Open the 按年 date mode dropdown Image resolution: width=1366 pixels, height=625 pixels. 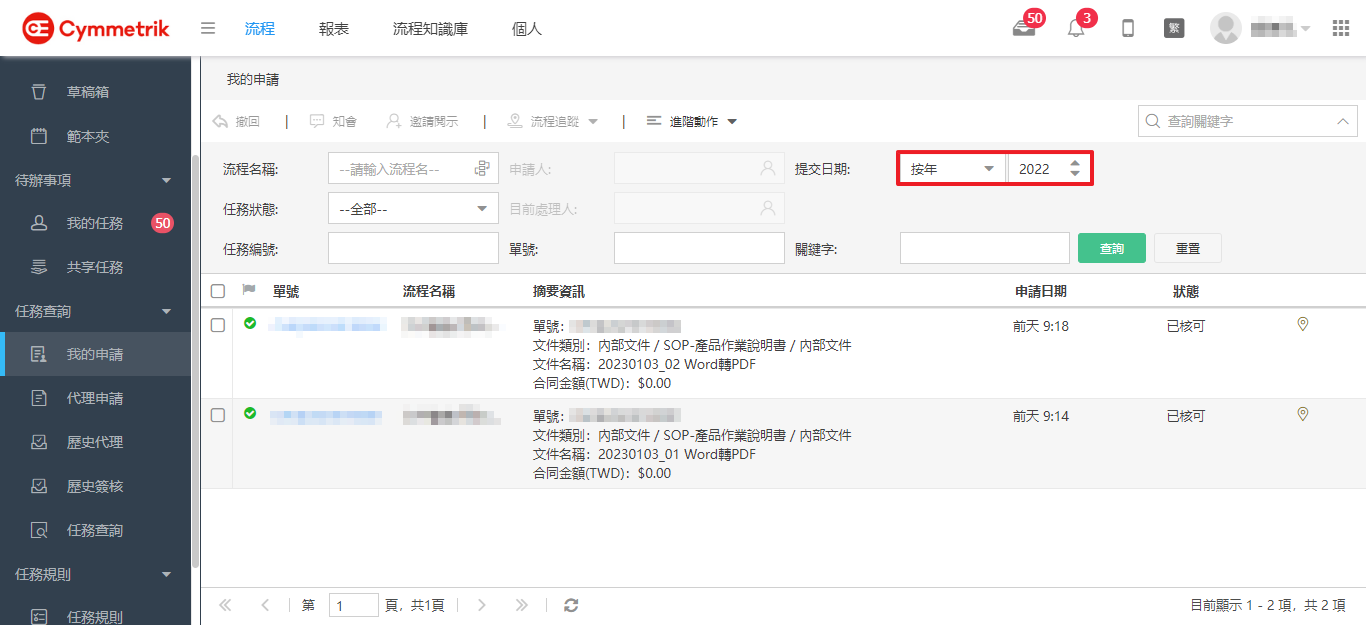(952, 168)
